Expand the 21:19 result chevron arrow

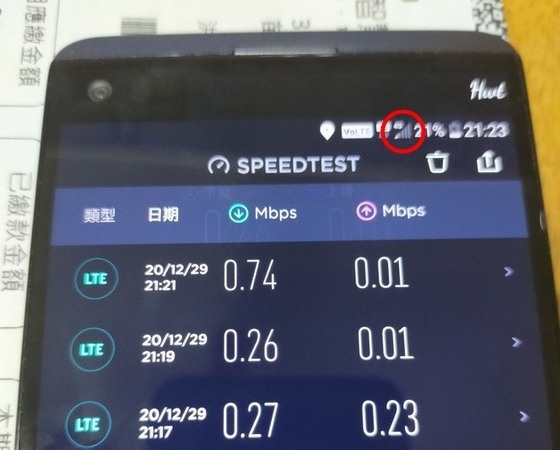[516, 342]
